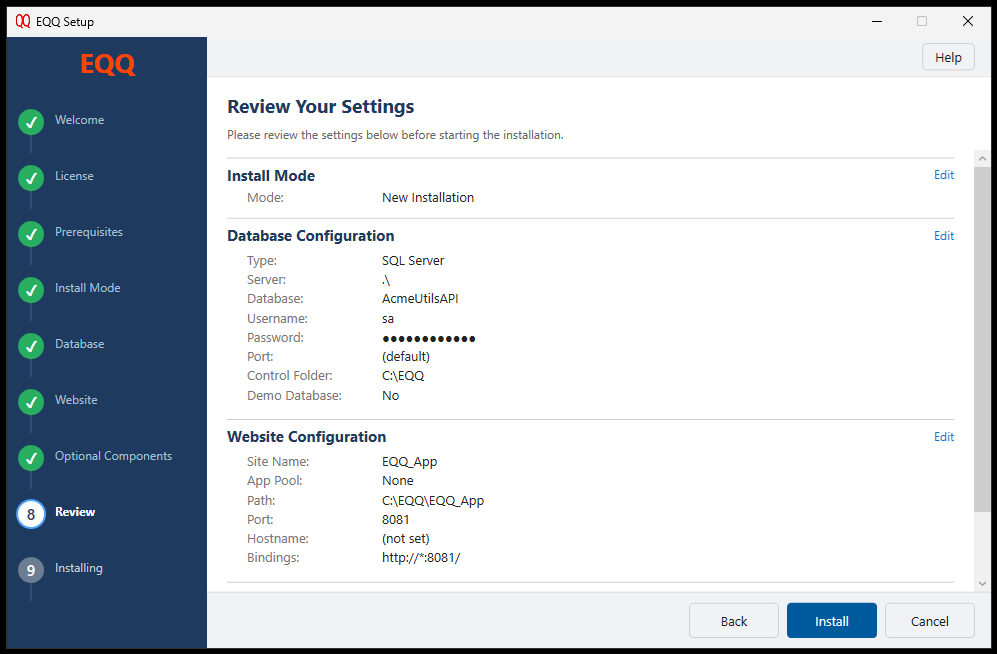Go to the Welcome step label

[x=79, y=119]
